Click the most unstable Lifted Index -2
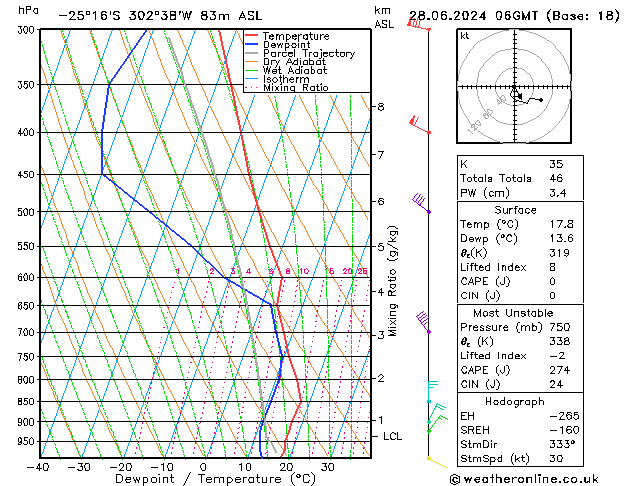629x486 pixels. pyautogui.click(x=557, y=356)
